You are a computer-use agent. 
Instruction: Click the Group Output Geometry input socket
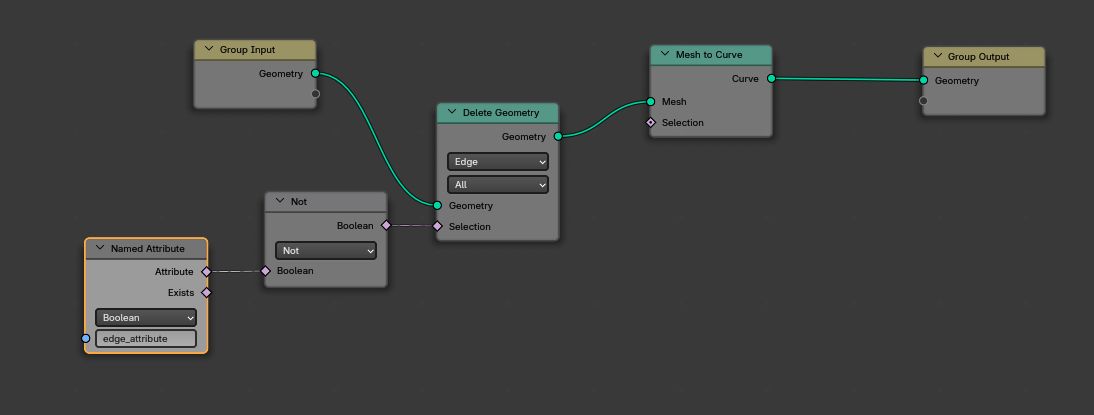(x=923, y=80)
